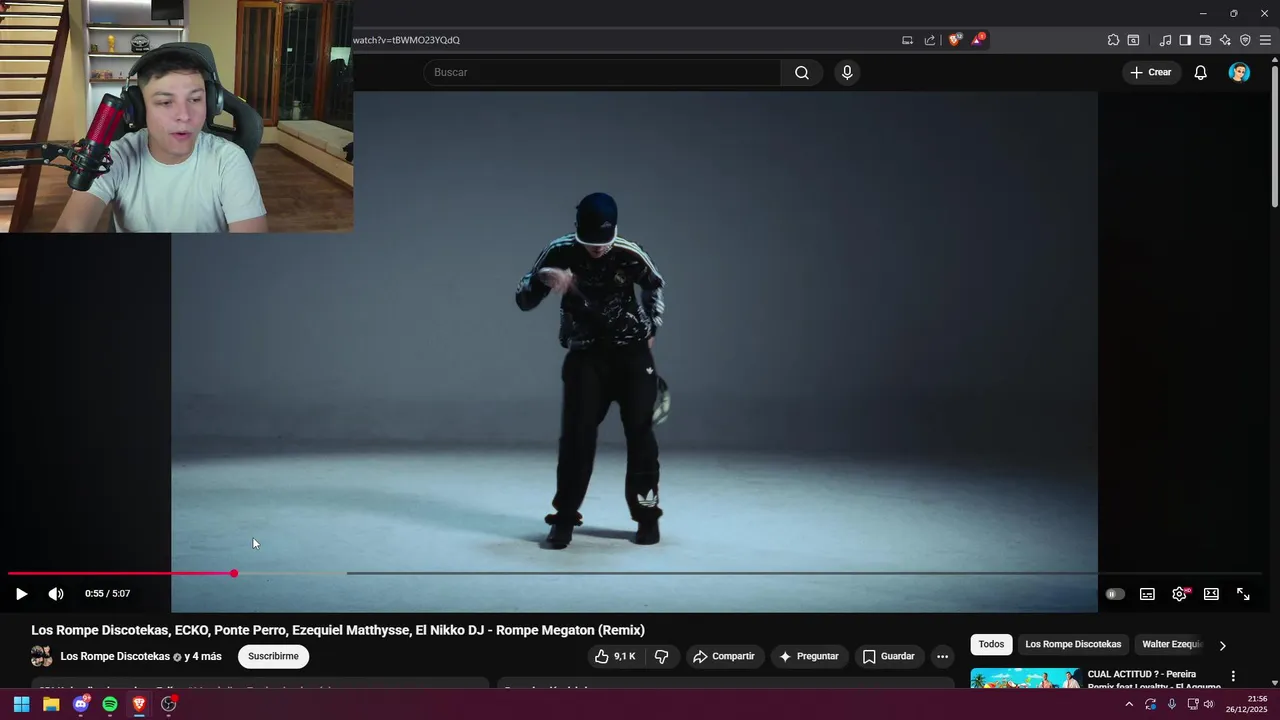Image resolution: width=1280 pixels, height=720 pixels.
Task: Toggle the autoplay switch in player controls
Action: (1115, 594)
